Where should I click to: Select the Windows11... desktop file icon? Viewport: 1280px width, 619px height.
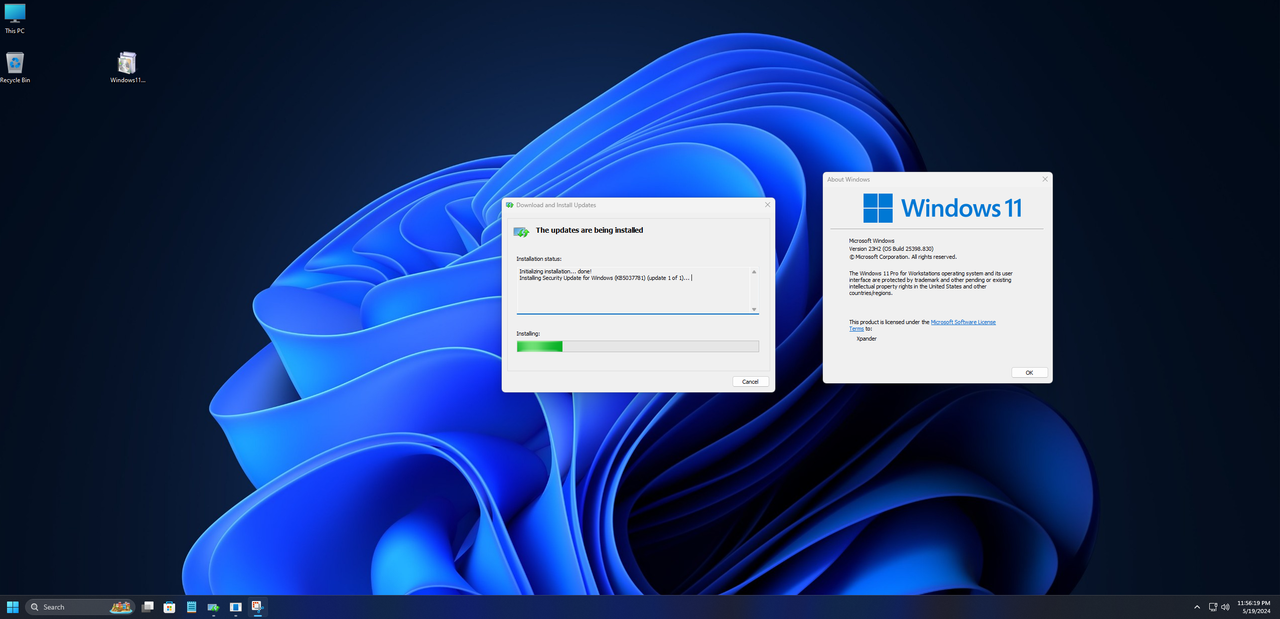point(127,68)
